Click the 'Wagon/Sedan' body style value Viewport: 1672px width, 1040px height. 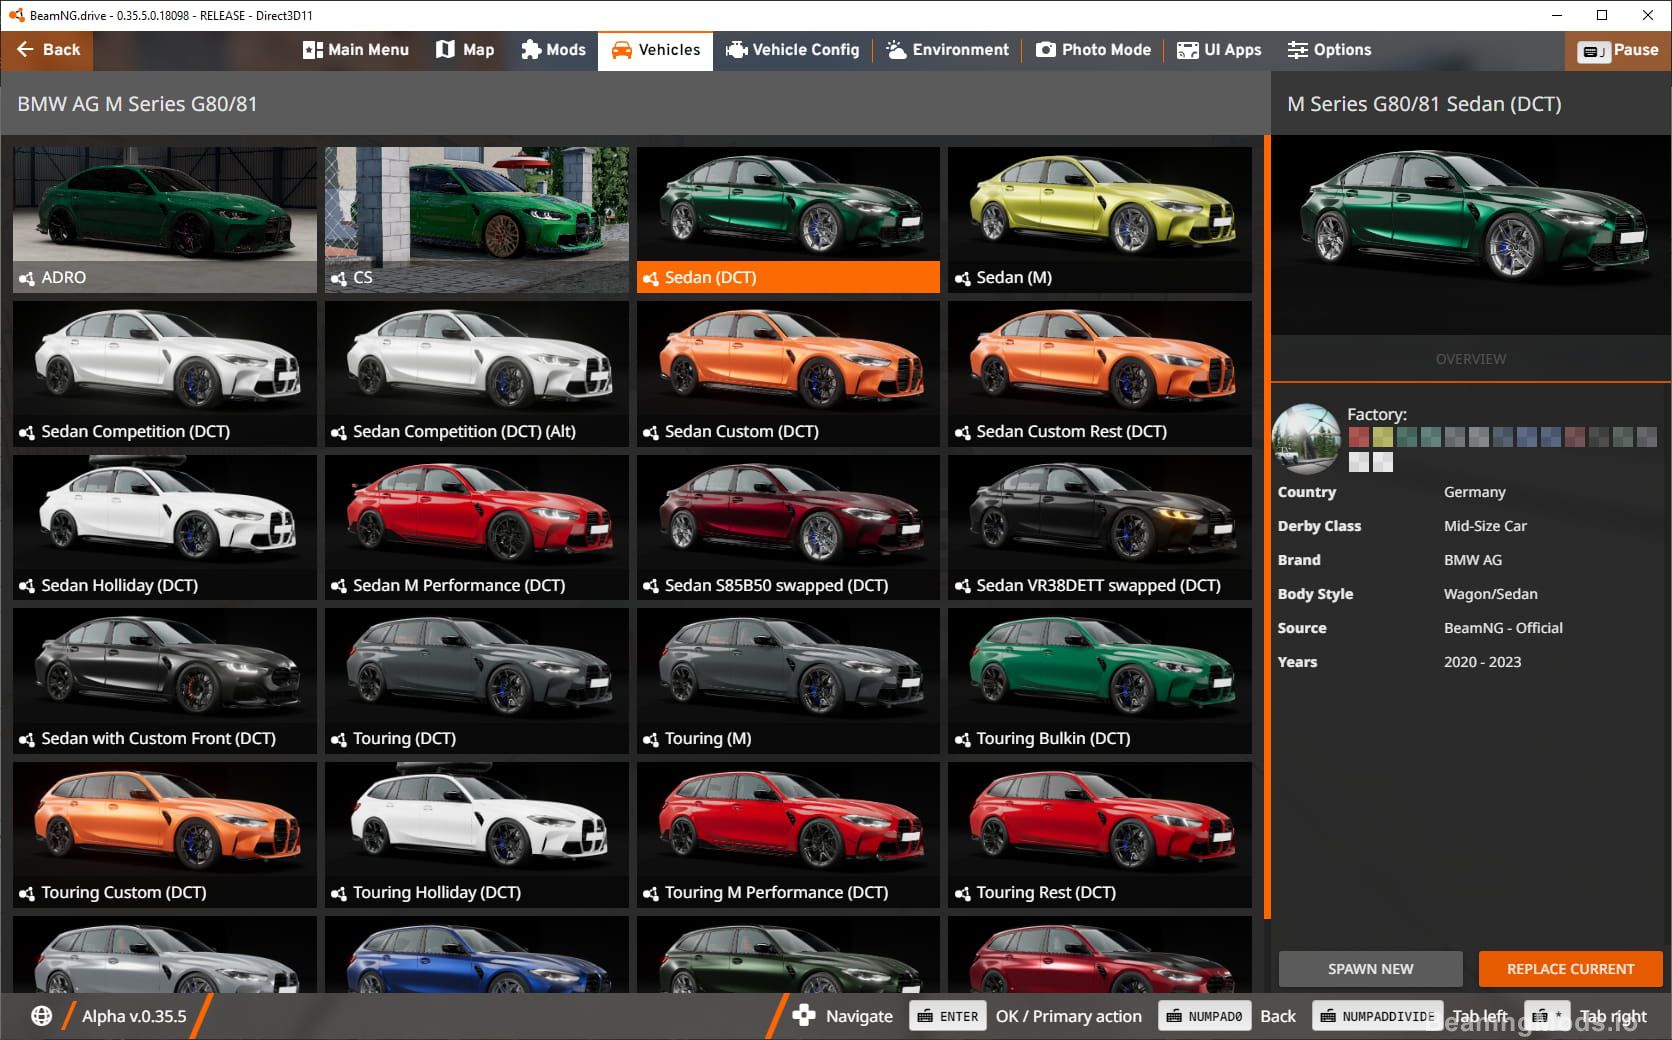[1490, 594]
